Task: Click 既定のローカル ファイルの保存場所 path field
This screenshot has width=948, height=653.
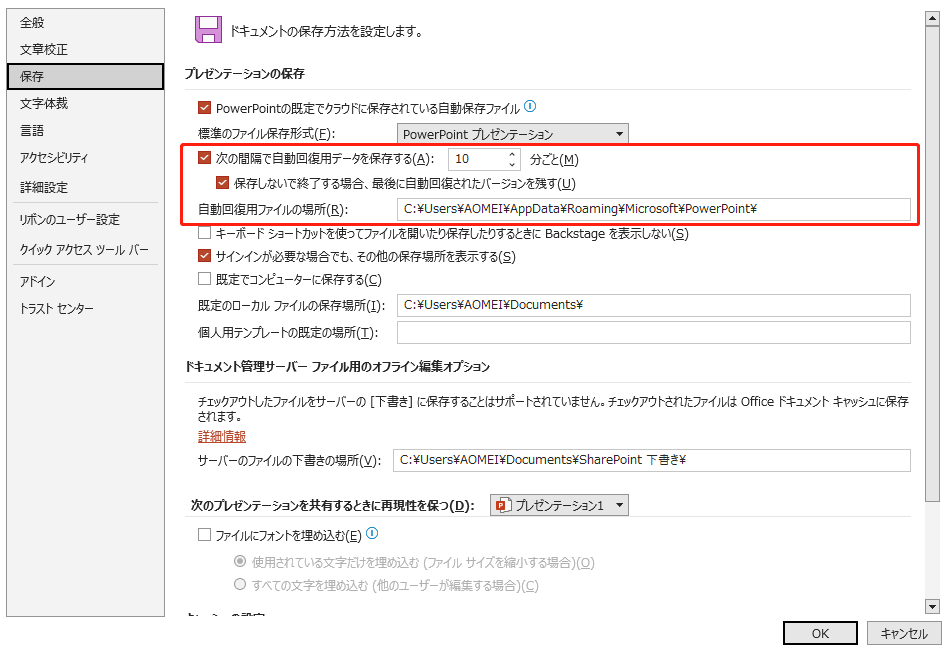Action: click(654, 305)
